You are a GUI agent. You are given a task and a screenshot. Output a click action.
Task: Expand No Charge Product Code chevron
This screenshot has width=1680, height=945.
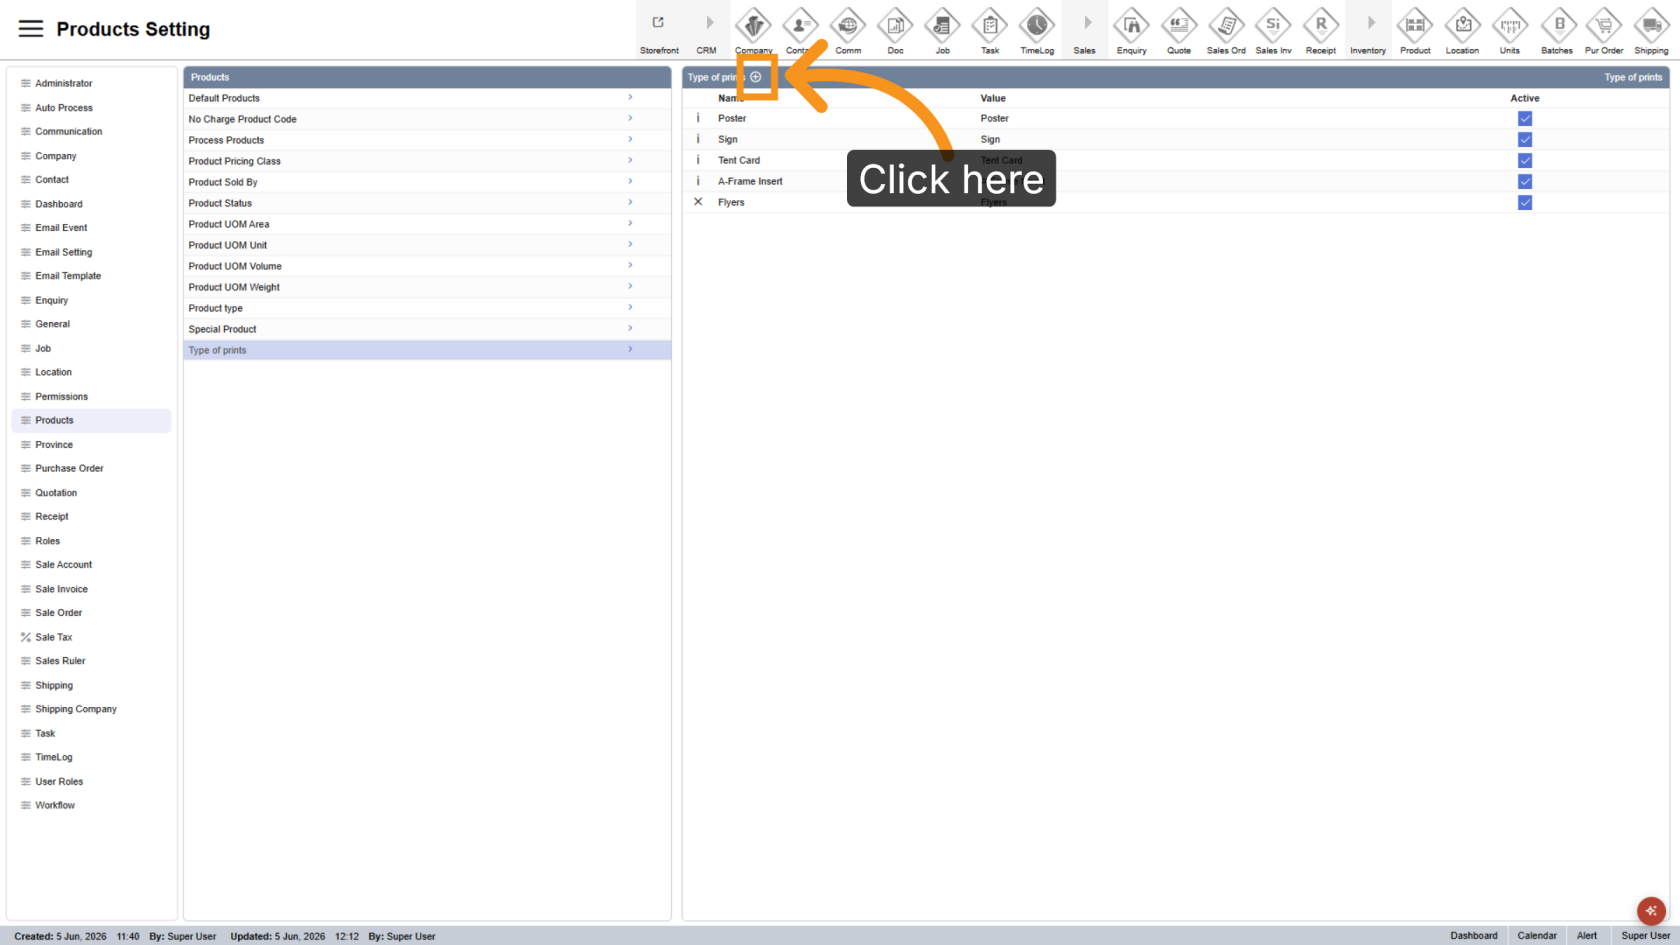pyautogui.click(x=630, y=119)
